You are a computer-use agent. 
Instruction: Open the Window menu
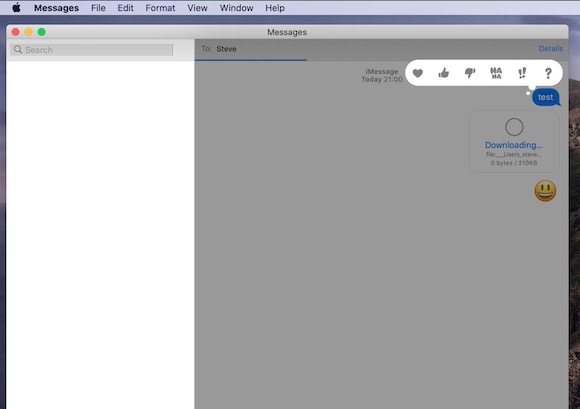[236, 8]
